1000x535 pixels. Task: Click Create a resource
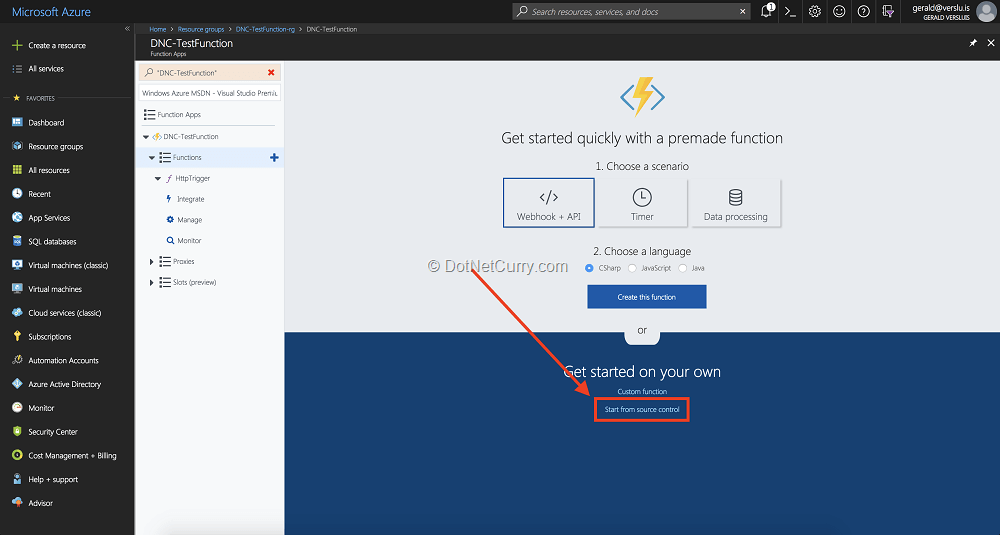coord(57,45)
